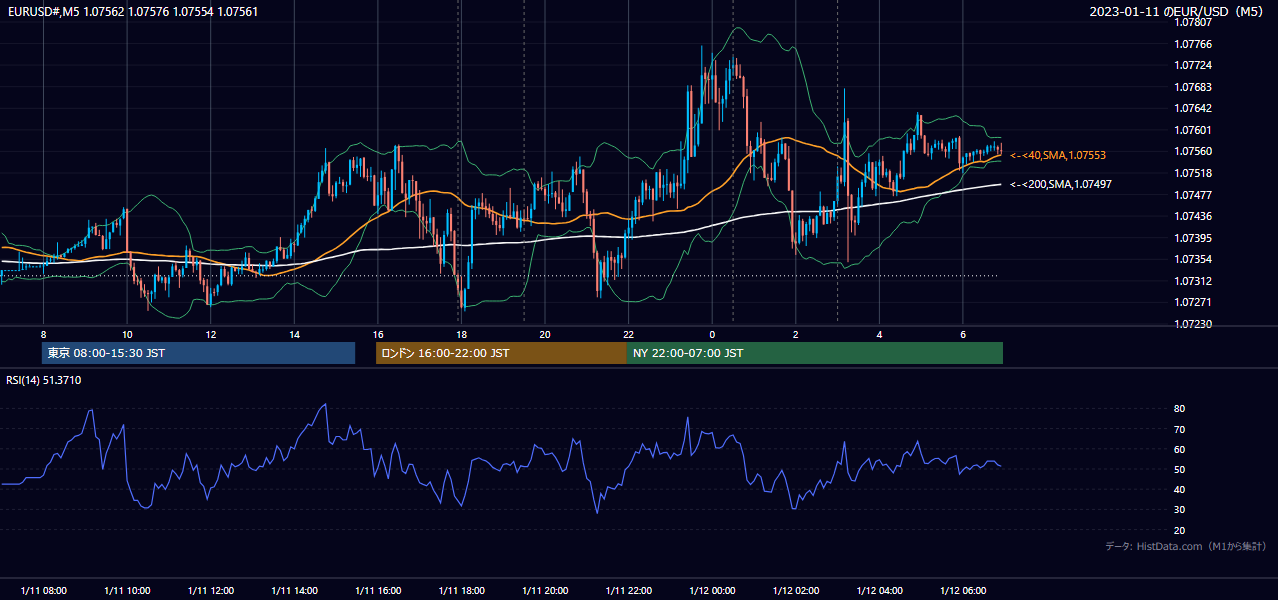Click the 1/11 12:00 time label
The height and width of the screenshot is (600, 1278).
pos(210,591)
